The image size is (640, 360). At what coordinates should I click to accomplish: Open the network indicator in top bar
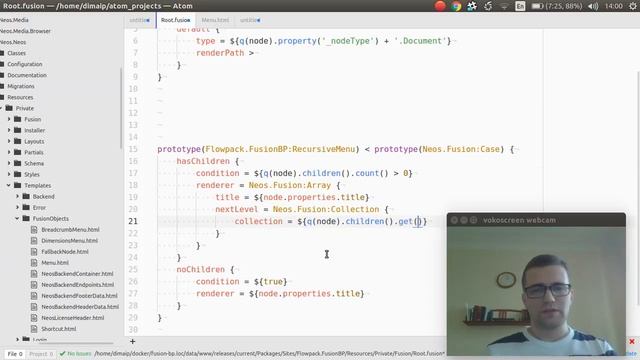pyautogui.click(x=504, y=6)
